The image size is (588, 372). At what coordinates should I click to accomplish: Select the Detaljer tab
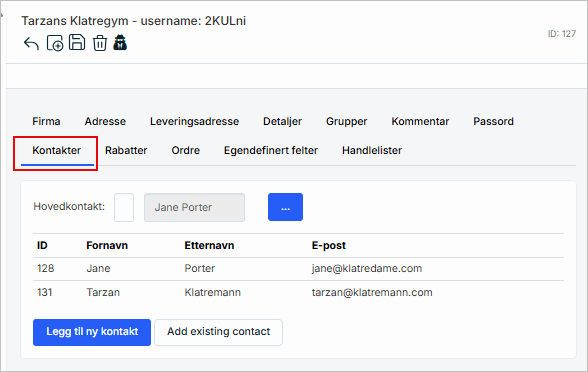[282, 122]
